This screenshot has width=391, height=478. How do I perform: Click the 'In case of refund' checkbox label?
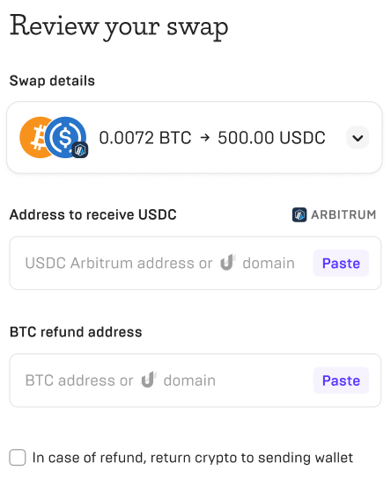[192, 458]
